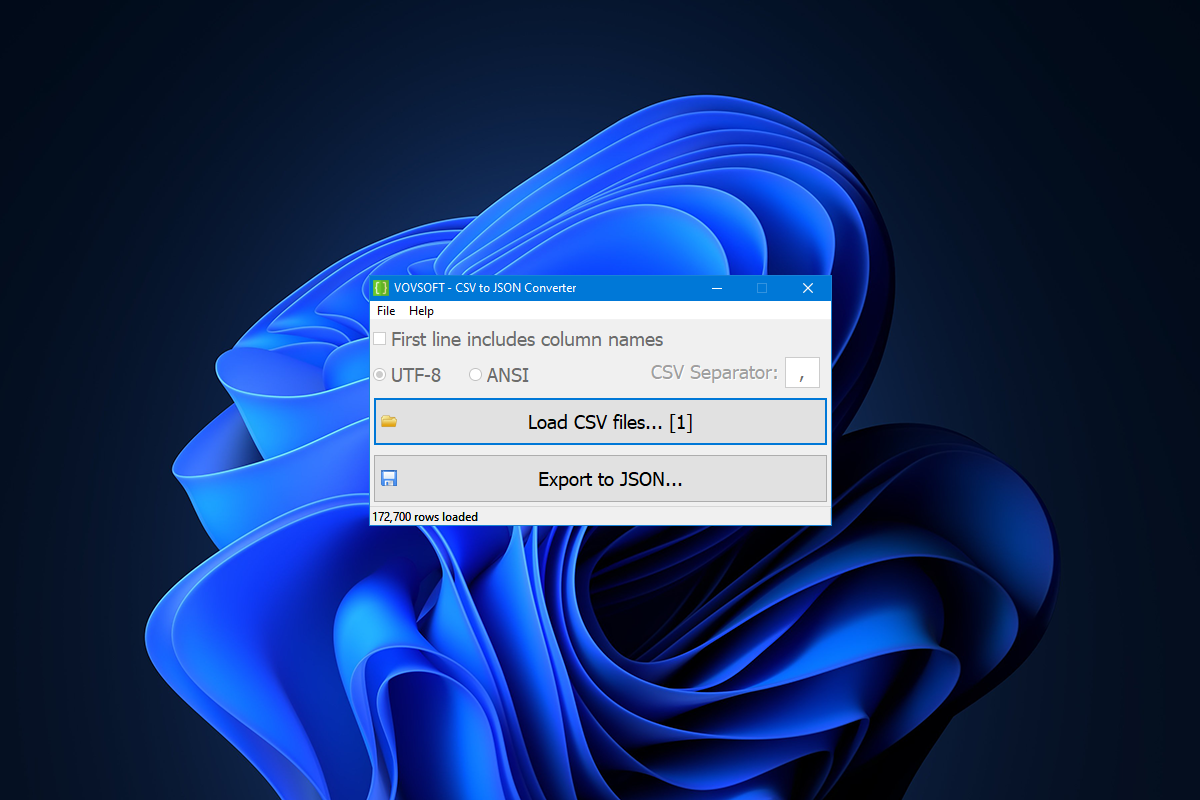Select the ANSI encoding option

pyautogui.click(x=475, y=374)
